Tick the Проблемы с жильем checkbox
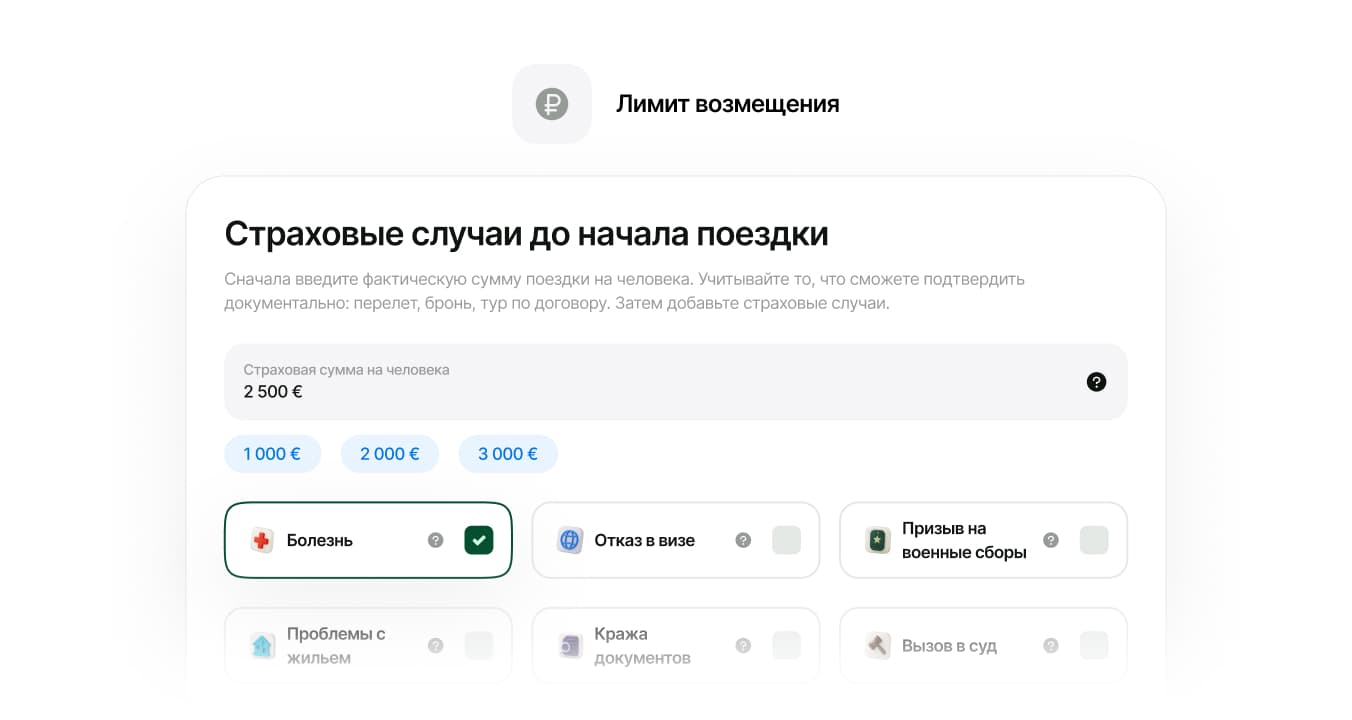 pyautogui.click(x=479, y=646)
